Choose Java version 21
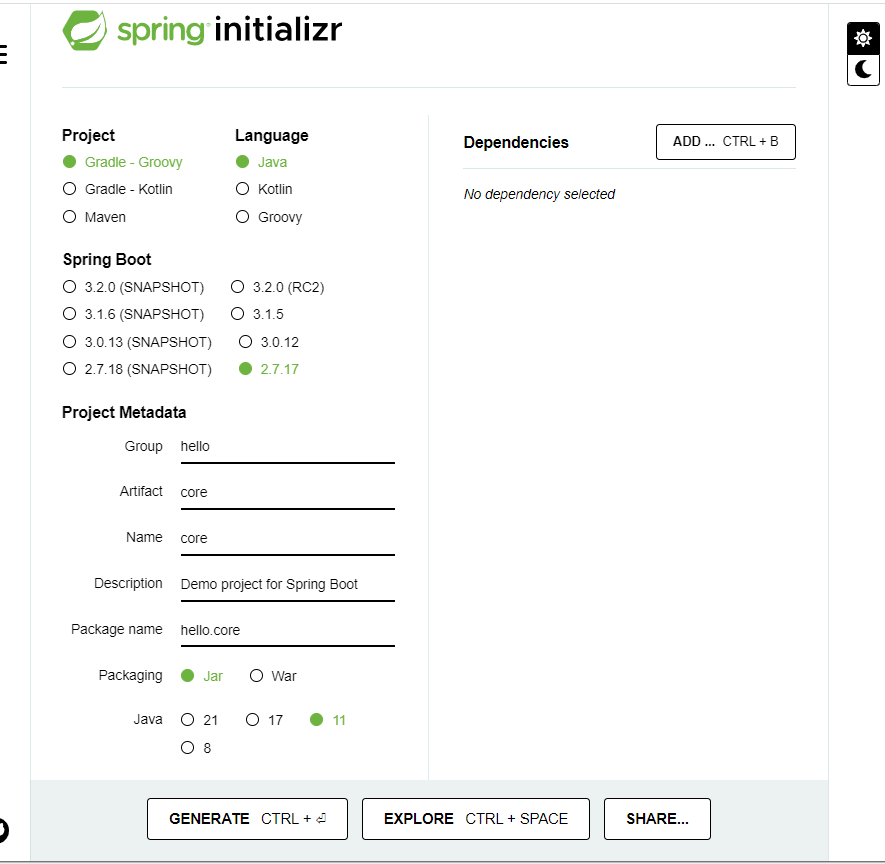 click(x=199, y=720)
